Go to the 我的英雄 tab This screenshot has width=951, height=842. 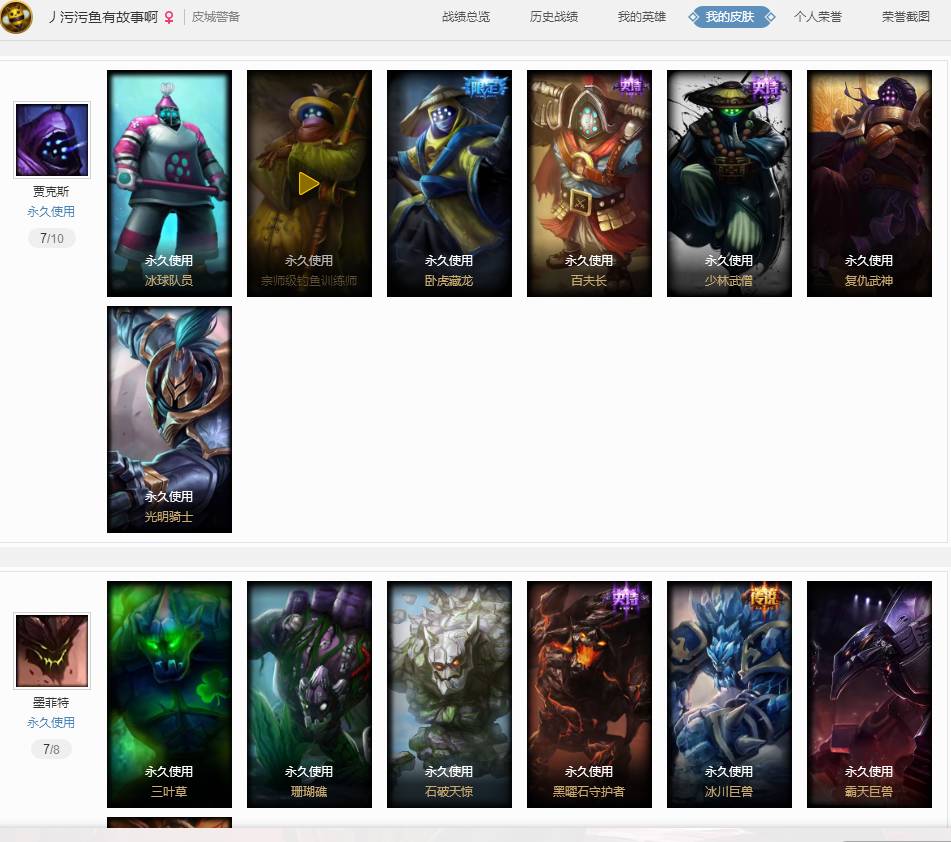pyautogui.click(x=642, y=17)
